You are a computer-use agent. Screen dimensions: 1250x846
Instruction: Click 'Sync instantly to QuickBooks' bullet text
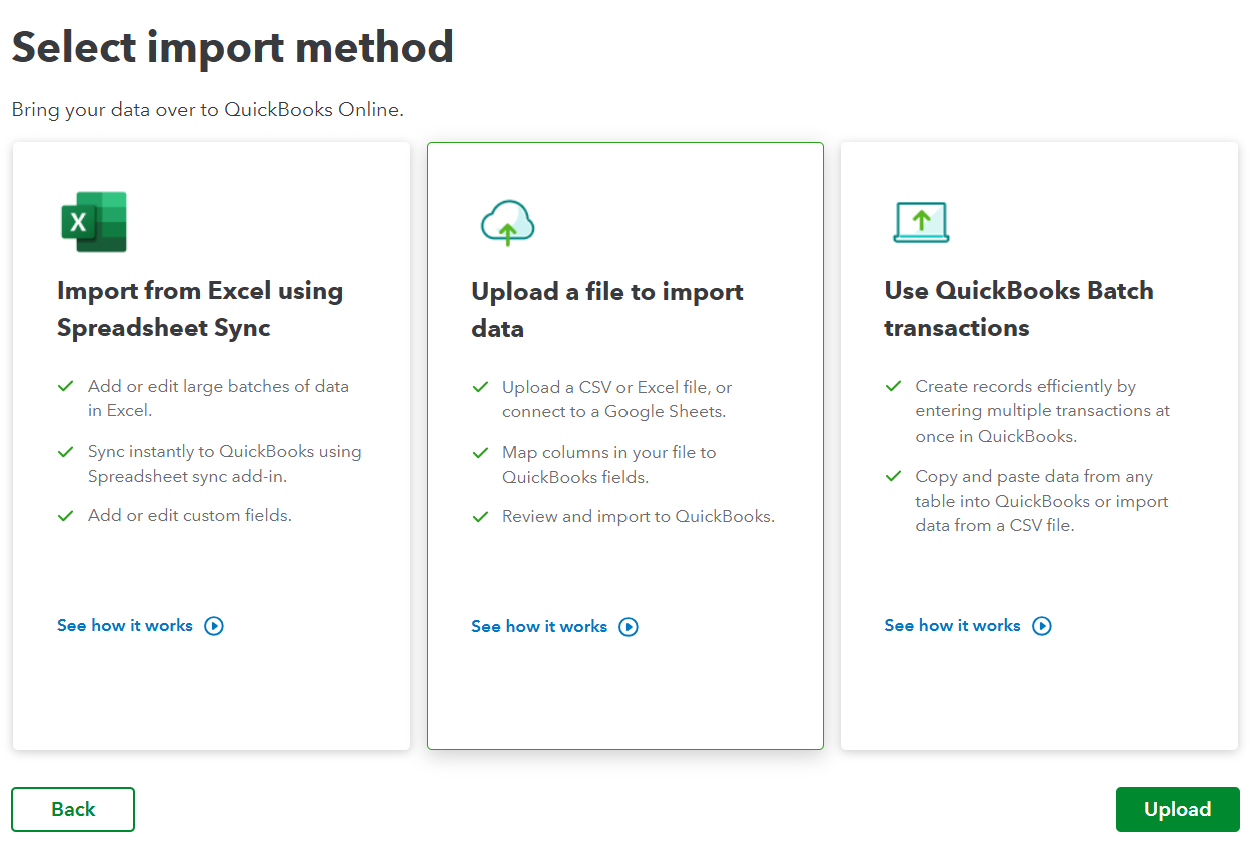224,464
